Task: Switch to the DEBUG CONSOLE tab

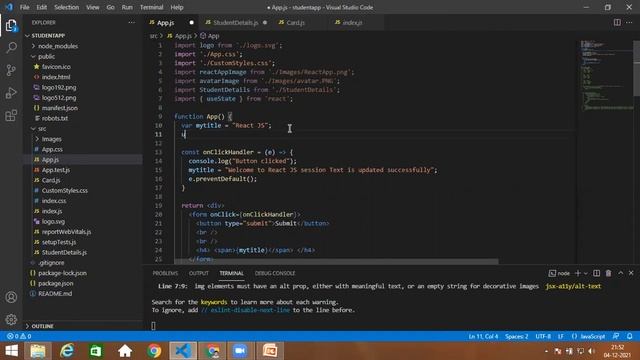Action: (x=275, y=273)
